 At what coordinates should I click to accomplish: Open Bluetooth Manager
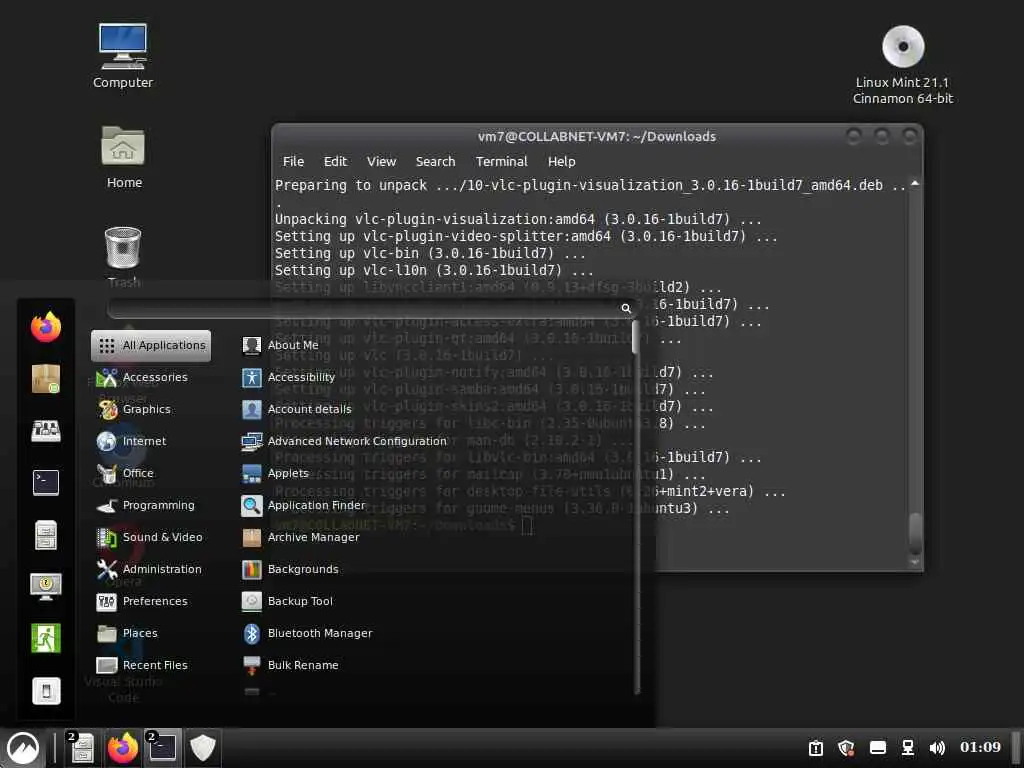307,633
